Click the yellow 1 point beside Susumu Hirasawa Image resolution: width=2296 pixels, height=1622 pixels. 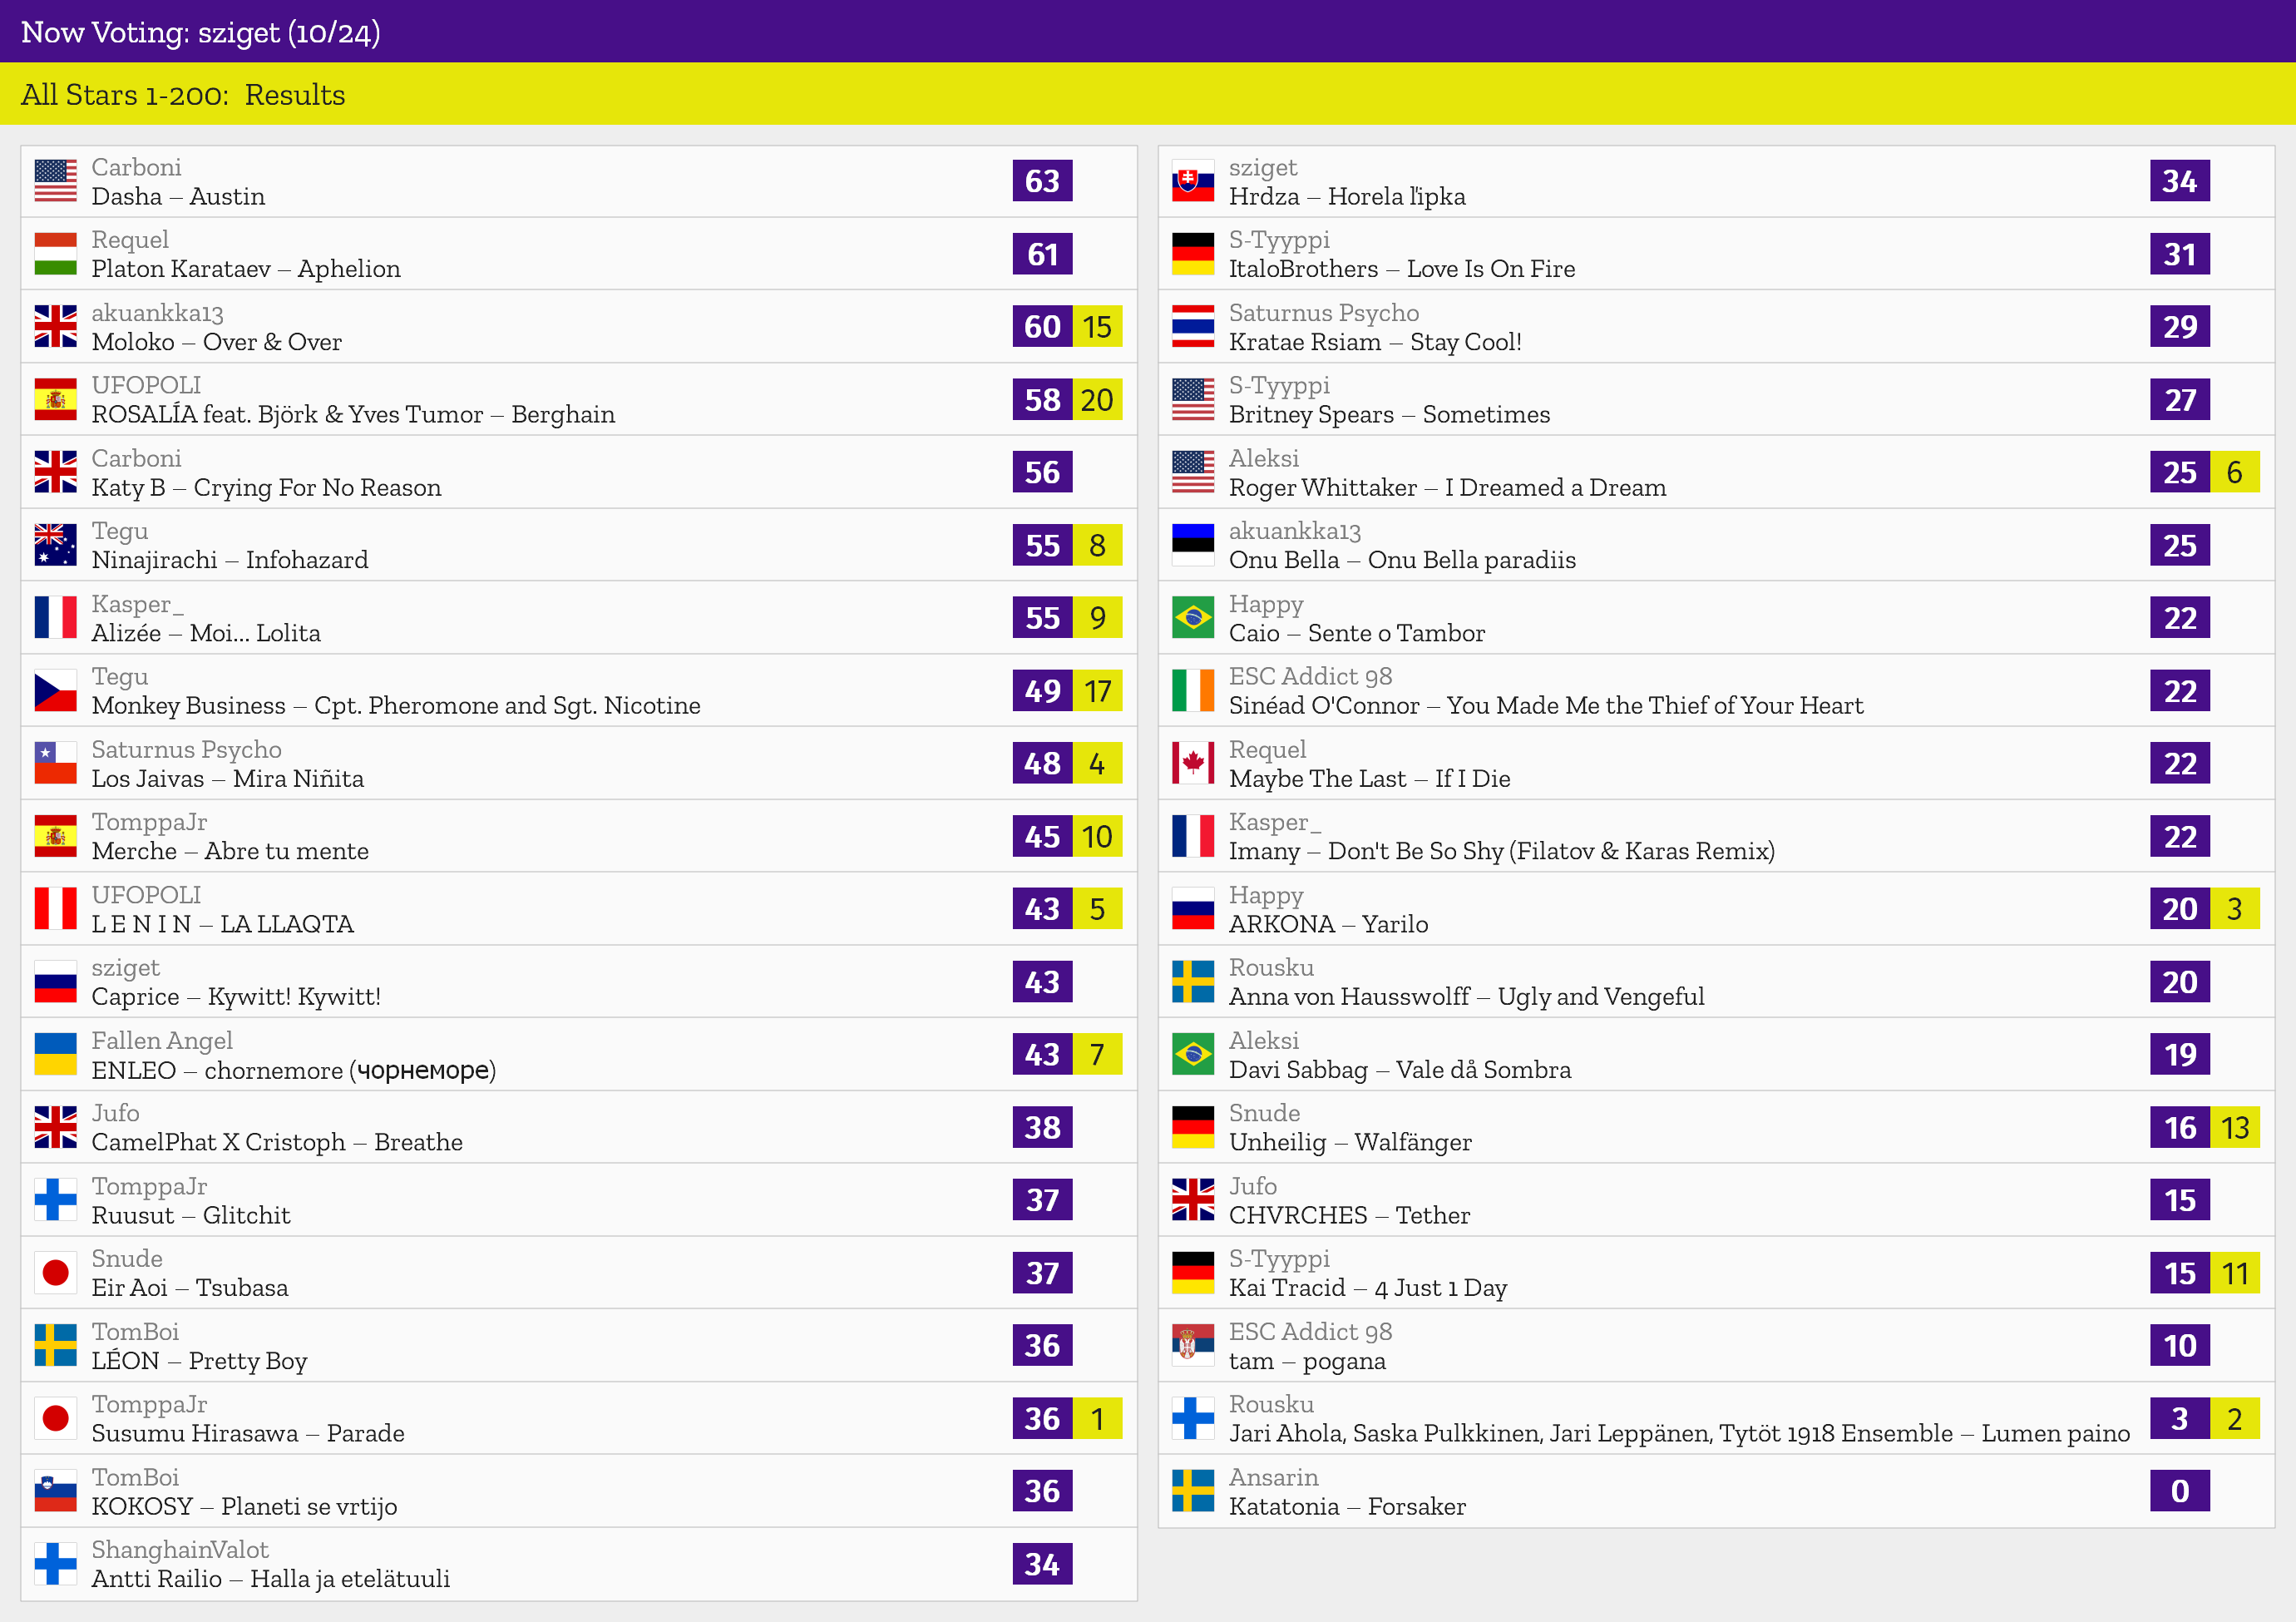pyautogui.click(x=1097, y=1418)
